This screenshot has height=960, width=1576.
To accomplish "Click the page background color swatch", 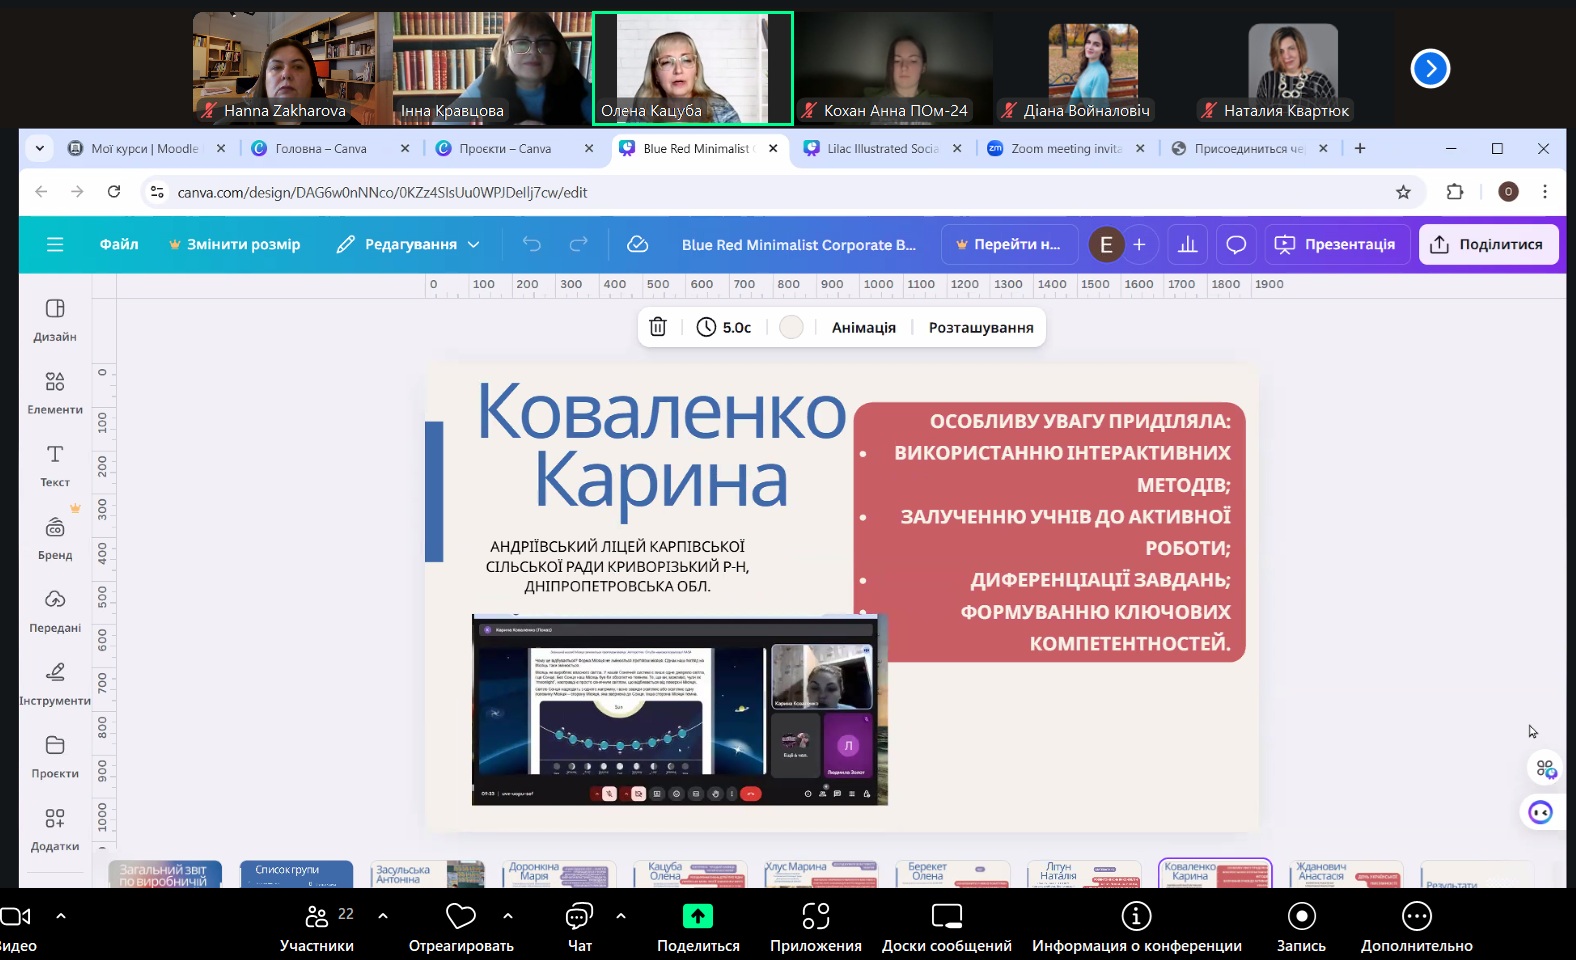I will [x=791, y=327].
